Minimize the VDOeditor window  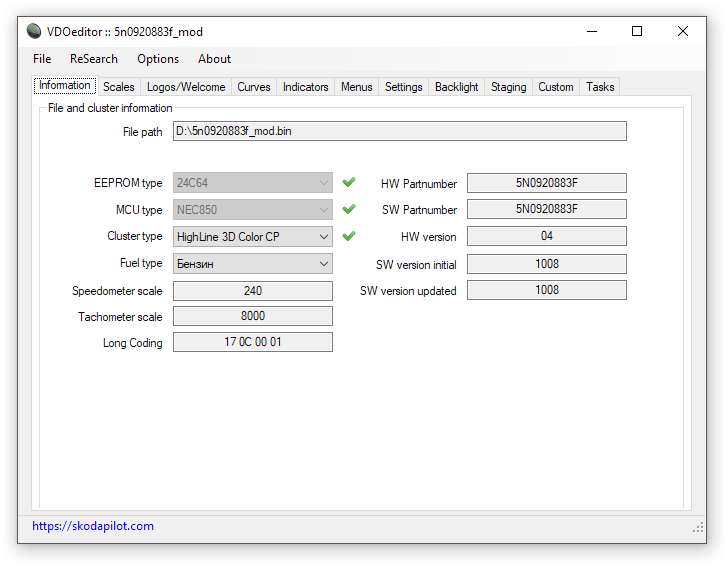(592, 32)
